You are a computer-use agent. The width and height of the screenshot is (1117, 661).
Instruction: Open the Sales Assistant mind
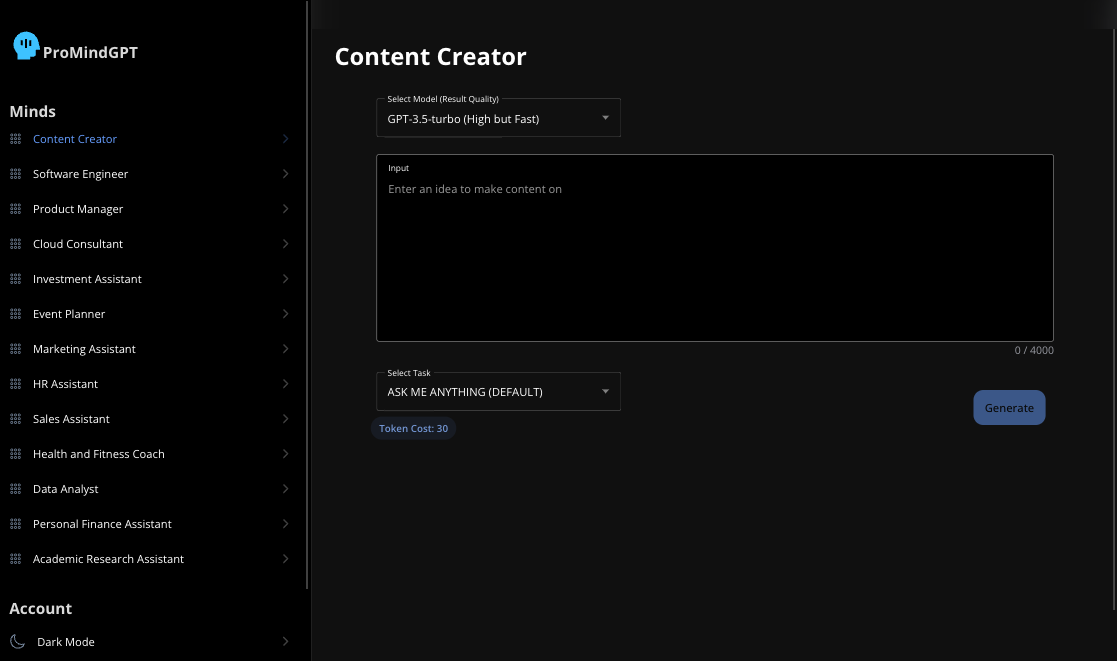click(71, 419)
